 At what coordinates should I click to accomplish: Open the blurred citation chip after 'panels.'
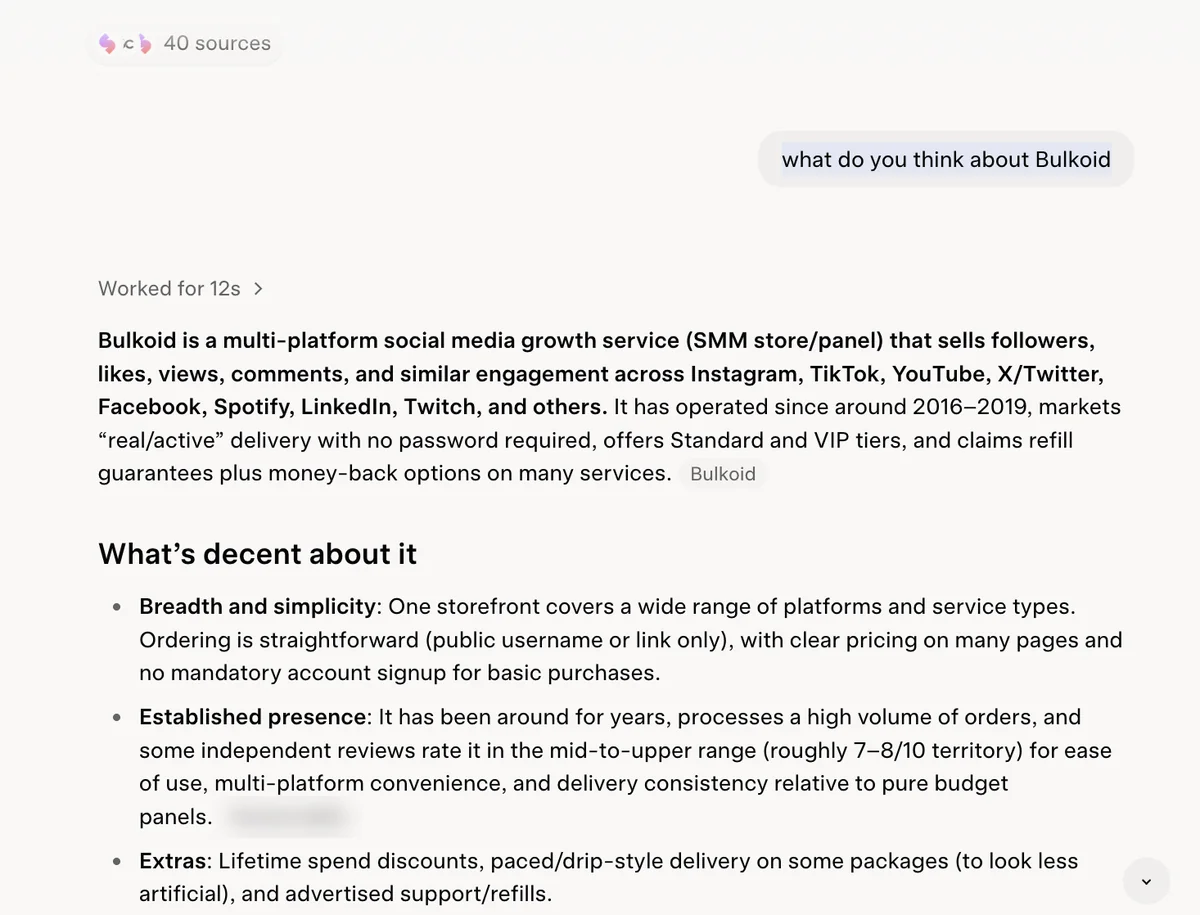(x=288, y=817)
